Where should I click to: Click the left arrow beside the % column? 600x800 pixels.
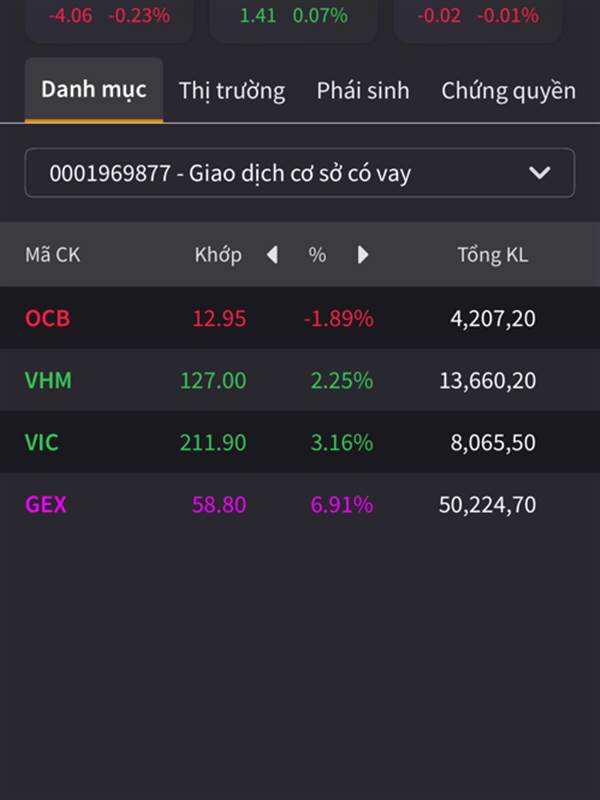[x=272, y=255]
